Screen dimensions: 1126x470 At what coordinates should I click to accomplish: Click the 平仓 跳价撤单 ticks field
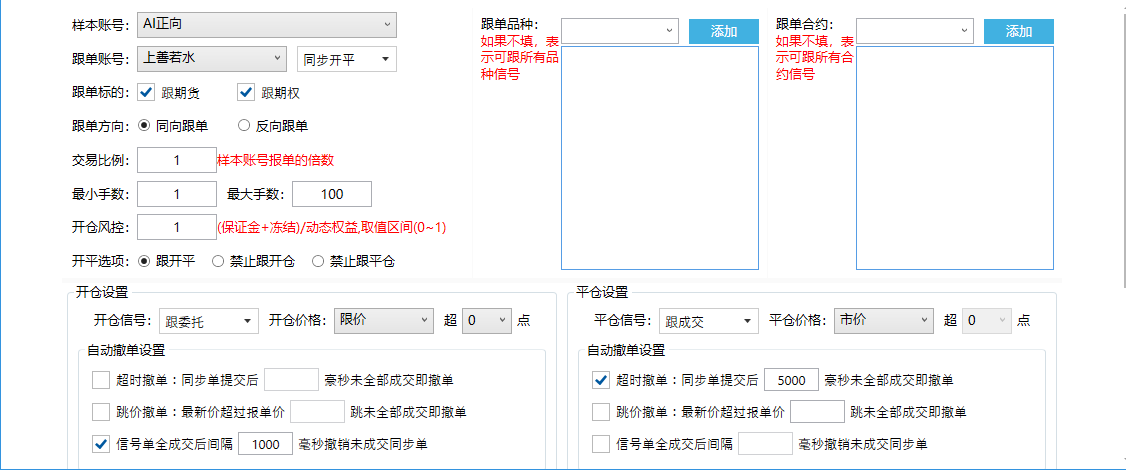click(817, 412)
